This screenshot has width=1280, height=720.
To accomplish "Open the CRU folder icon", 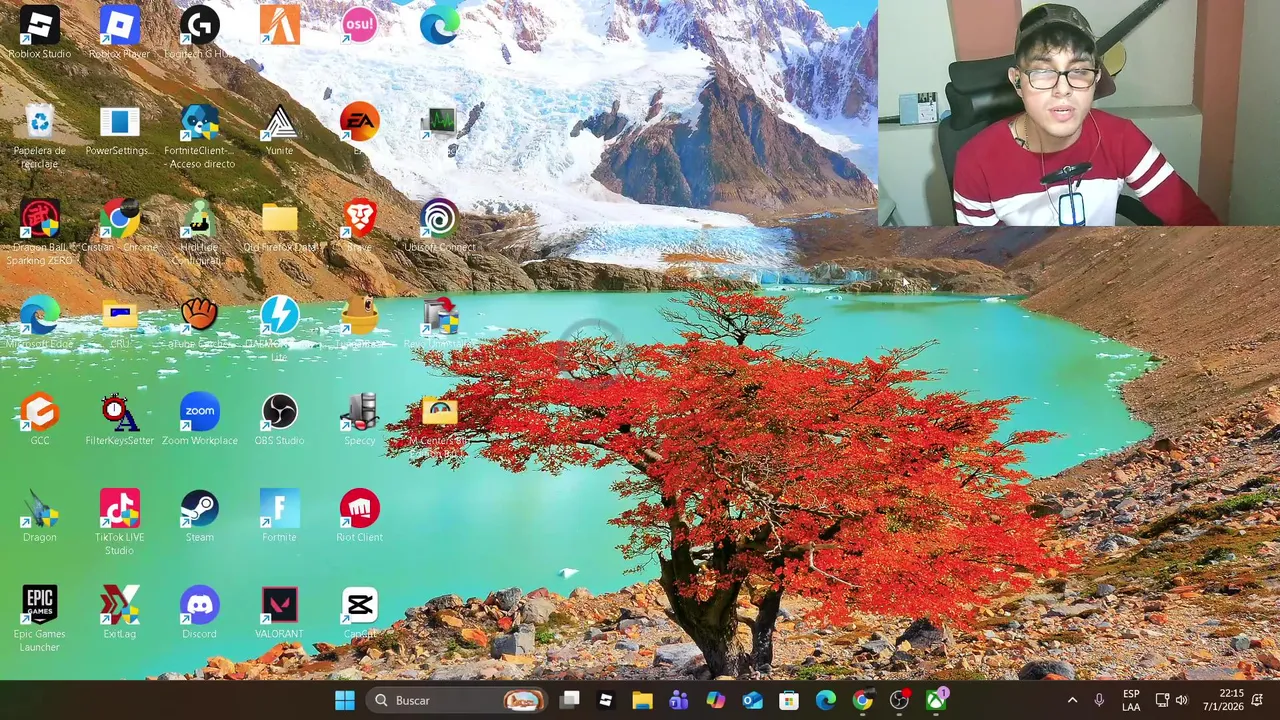I will (x=119, y=316).
